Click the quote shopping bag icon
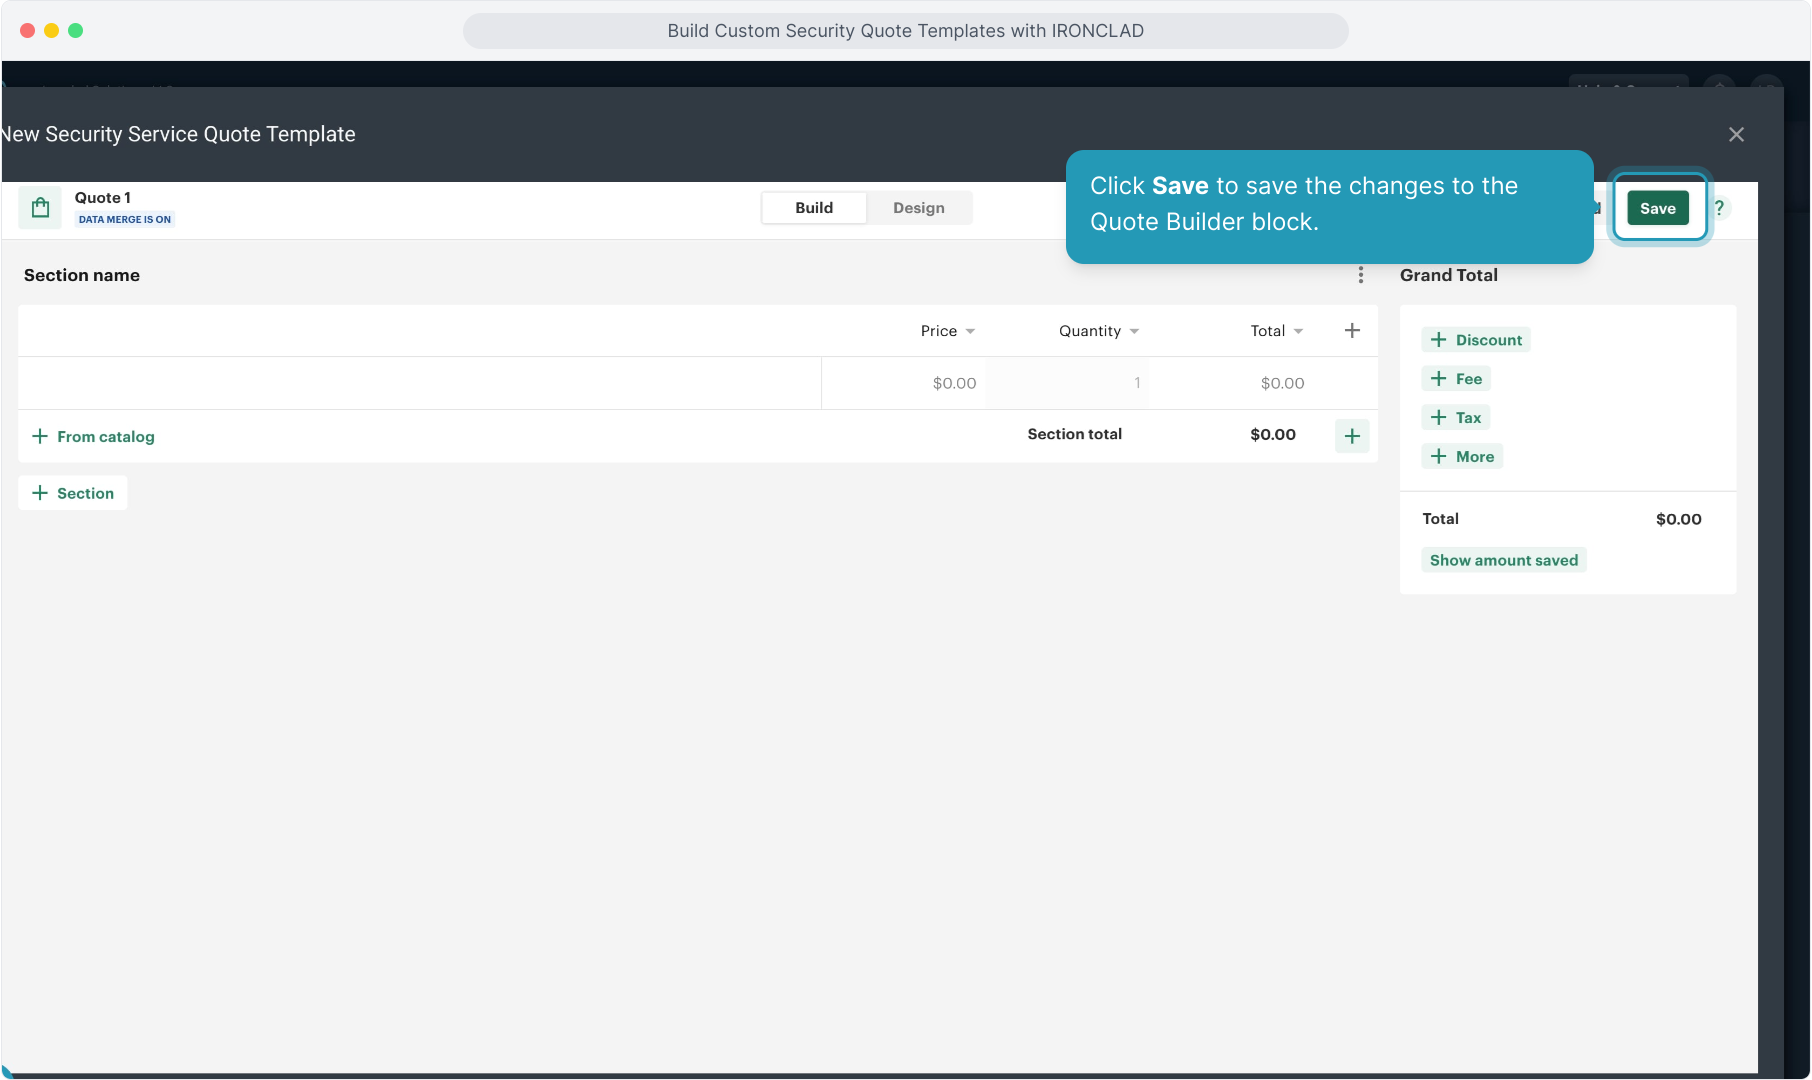Image resolution: width=1812 pixels, height=1080 pixels. point(40,208)
